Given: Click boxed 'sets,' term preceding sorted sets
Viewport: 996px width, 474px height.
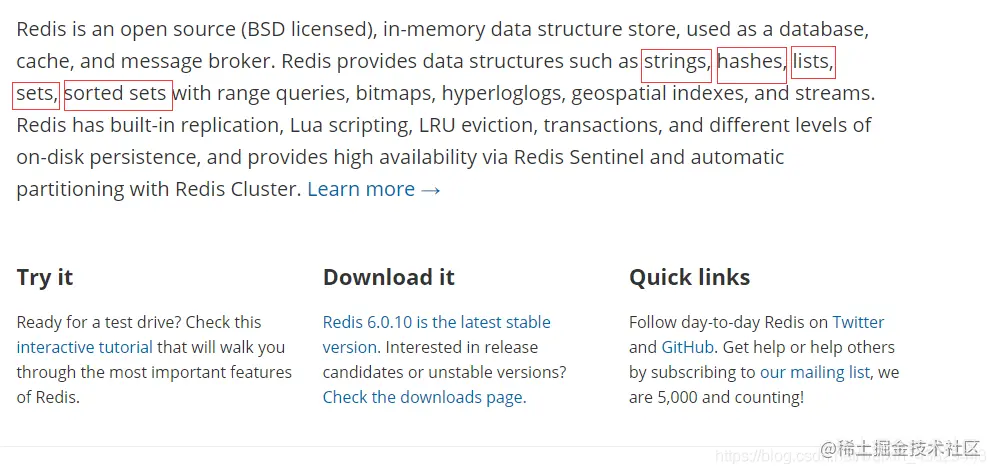Looking at the screenshot, I should click(x=36, y=95).
